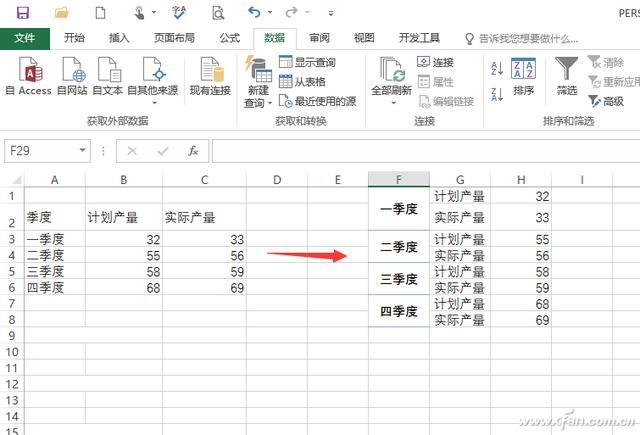The height and width of the screenshot is (435, 640).
Task: Click the Save icon in quick access toolbar
Action: 23,13
